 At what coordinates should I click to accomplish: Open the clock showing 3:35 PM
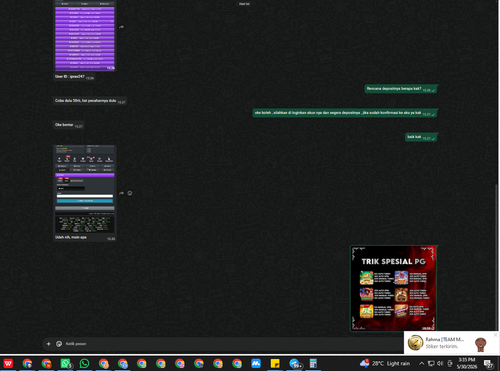tap(467, 363)
